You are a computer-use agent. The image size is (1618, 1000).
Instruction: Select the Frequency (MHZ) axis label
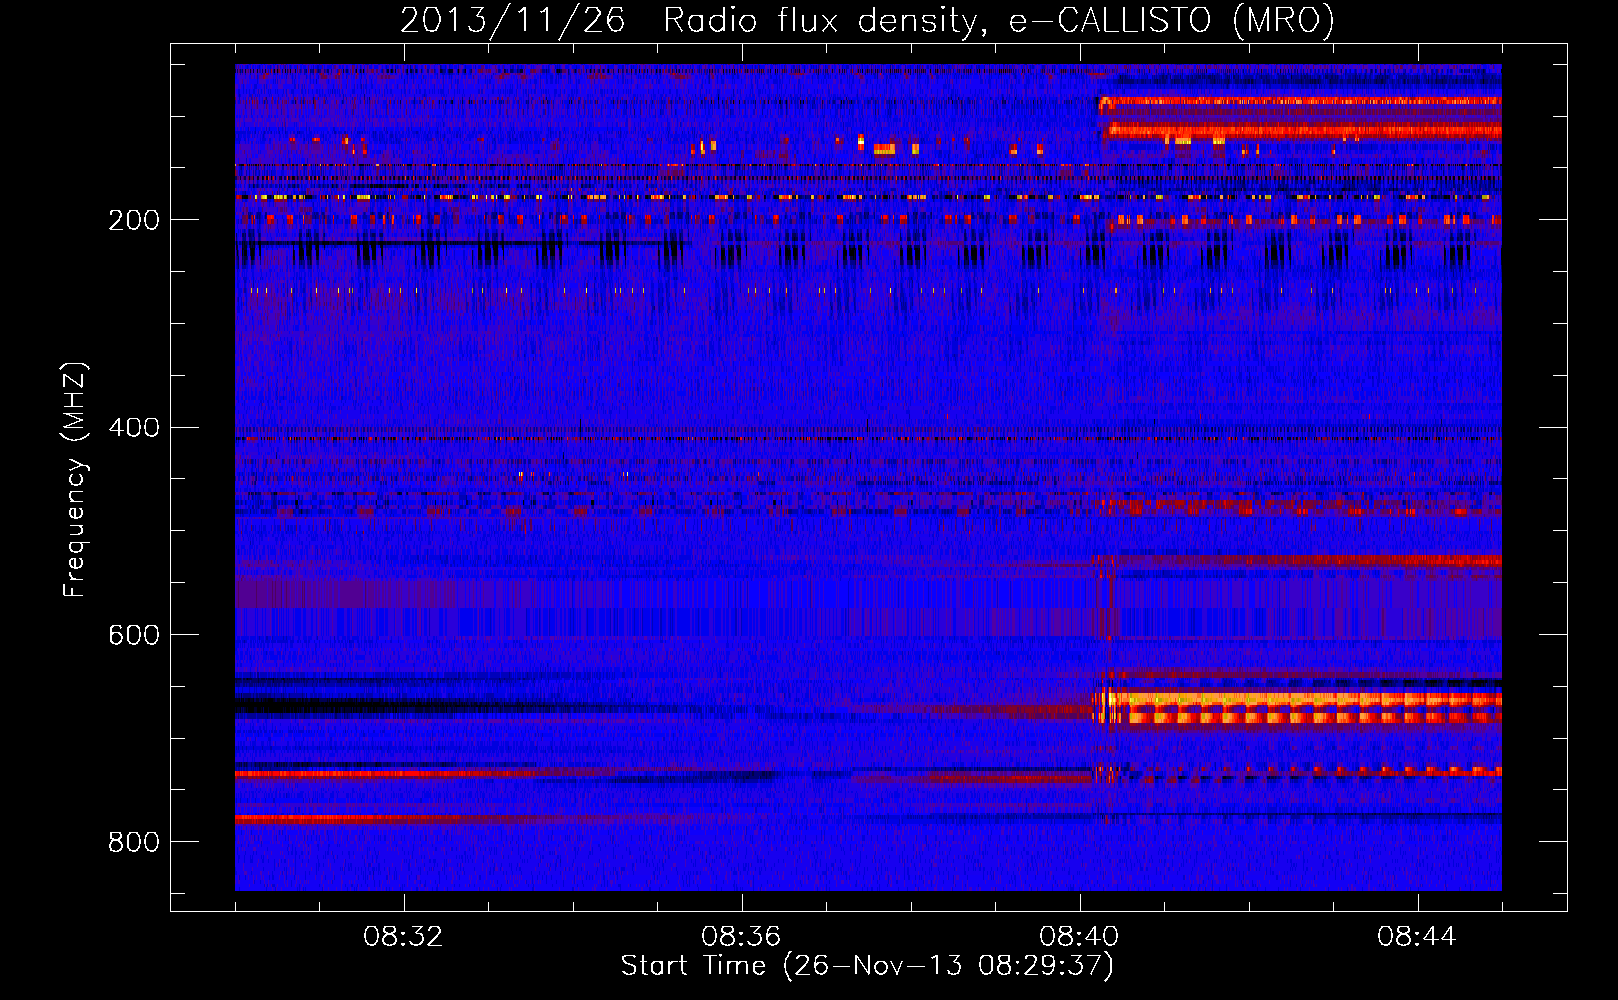(x=75, y=479)
